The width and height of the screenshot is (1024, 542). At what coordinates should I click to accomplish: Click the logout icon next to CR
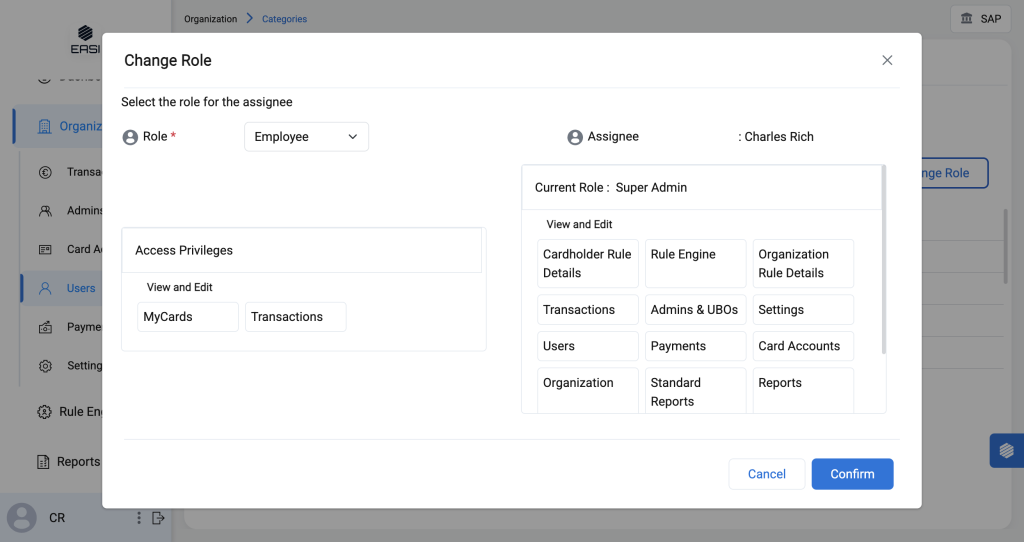tap(158, 518)
